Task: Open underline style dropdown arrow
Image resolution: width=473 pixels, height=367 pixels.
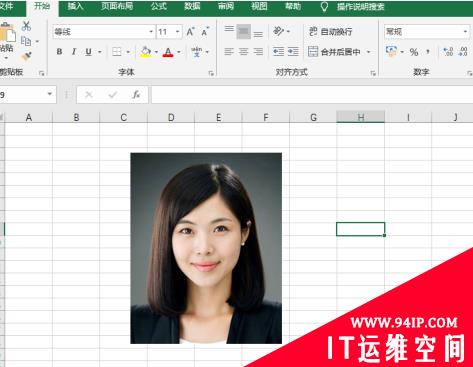Action: [100, 52]
